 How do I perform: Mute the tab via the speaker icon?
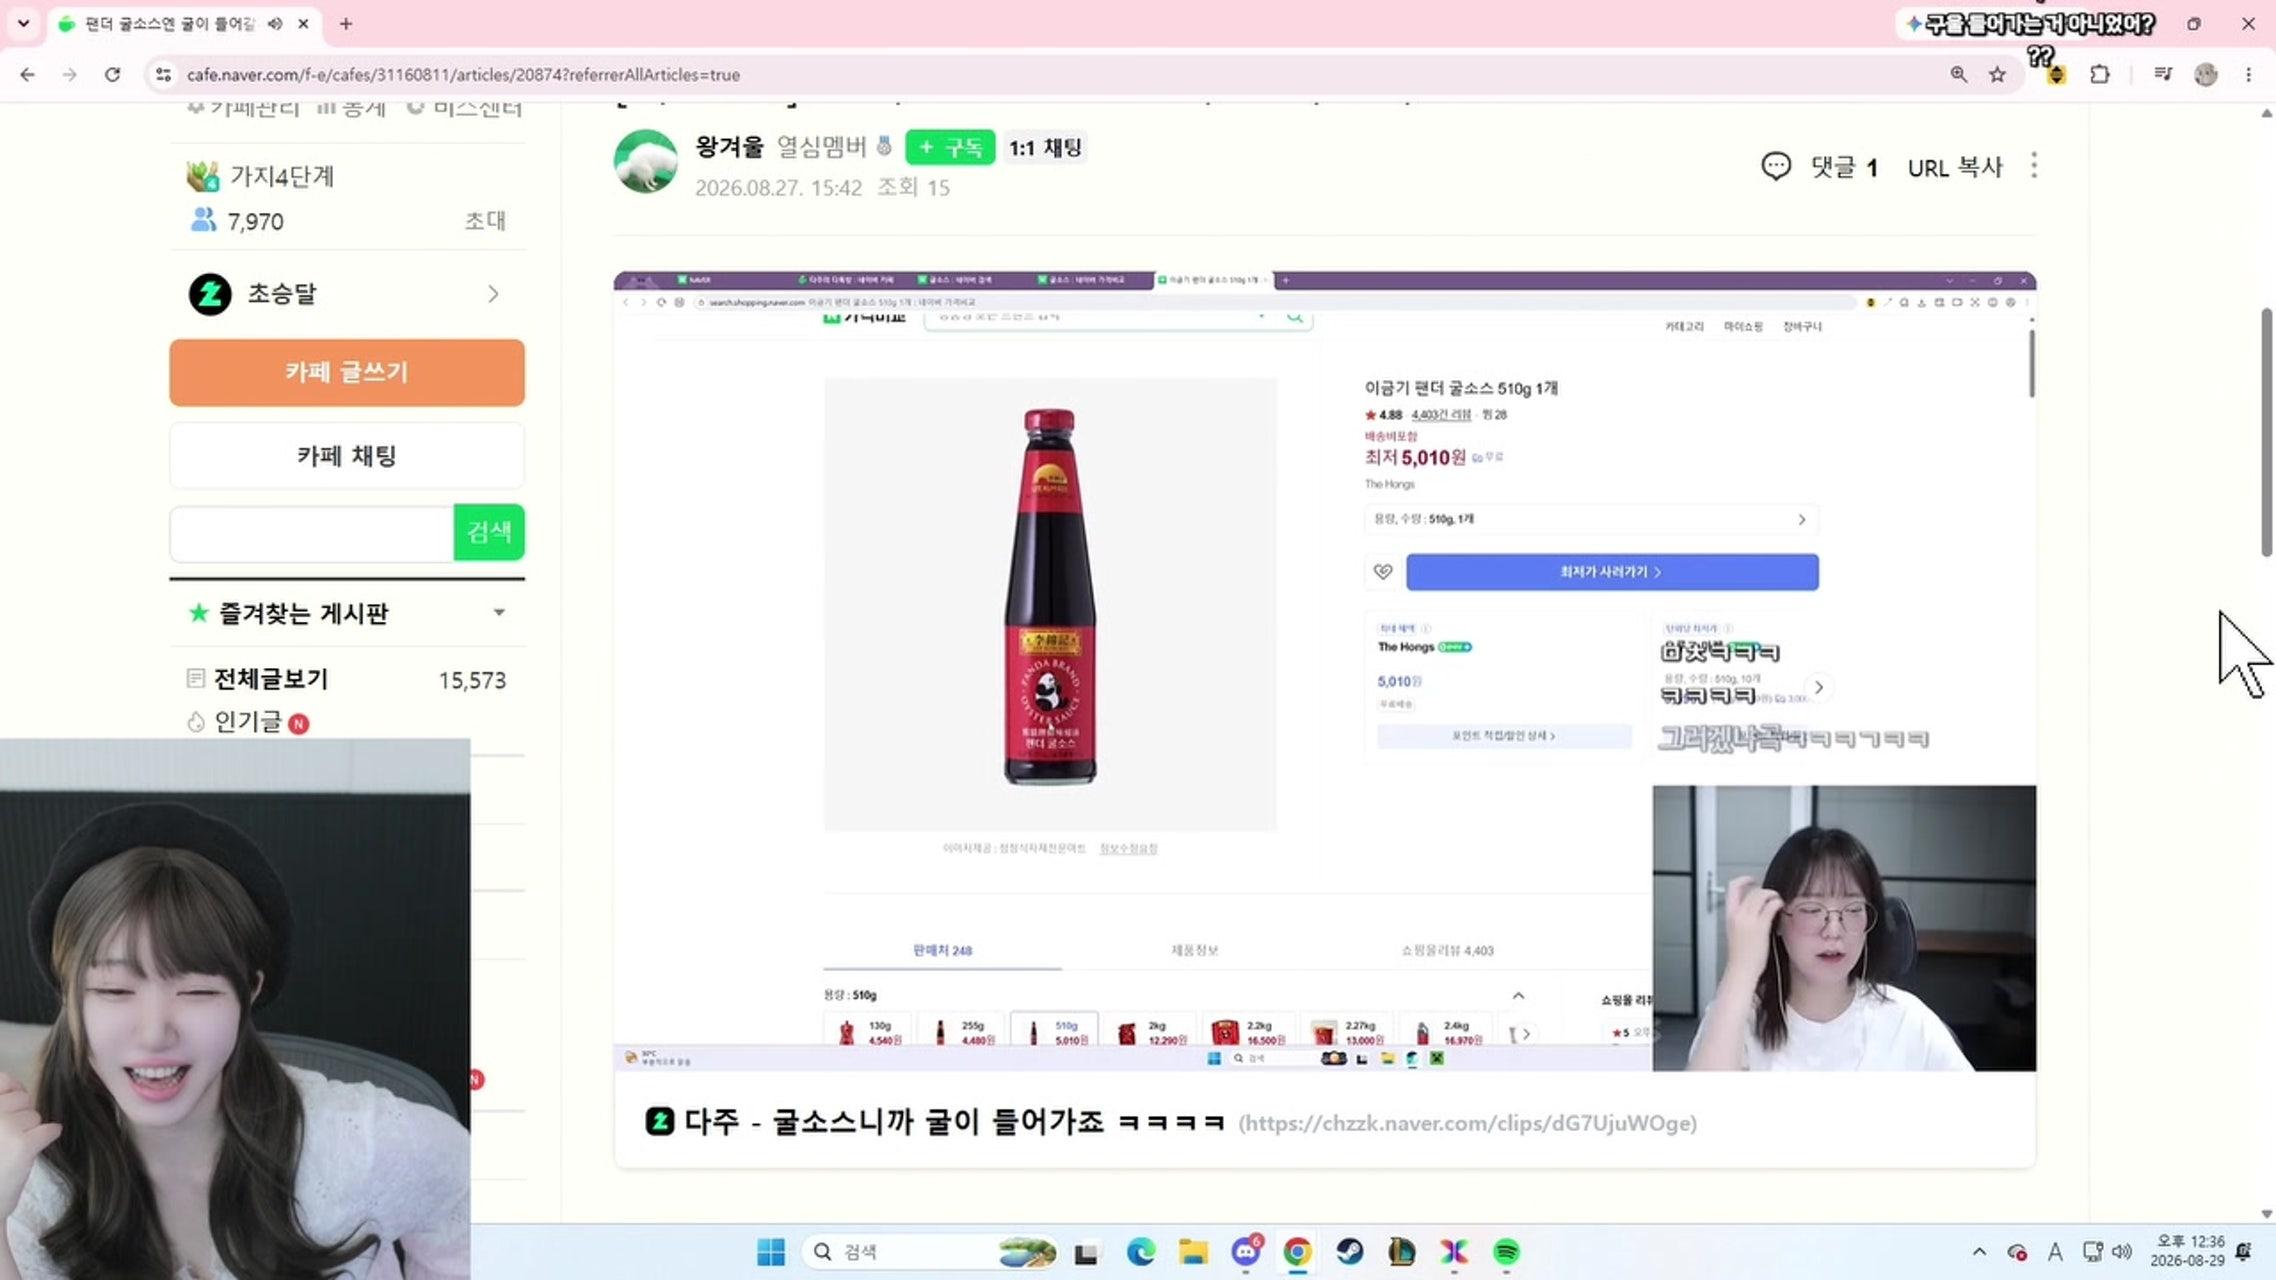(x=274, y=24)
